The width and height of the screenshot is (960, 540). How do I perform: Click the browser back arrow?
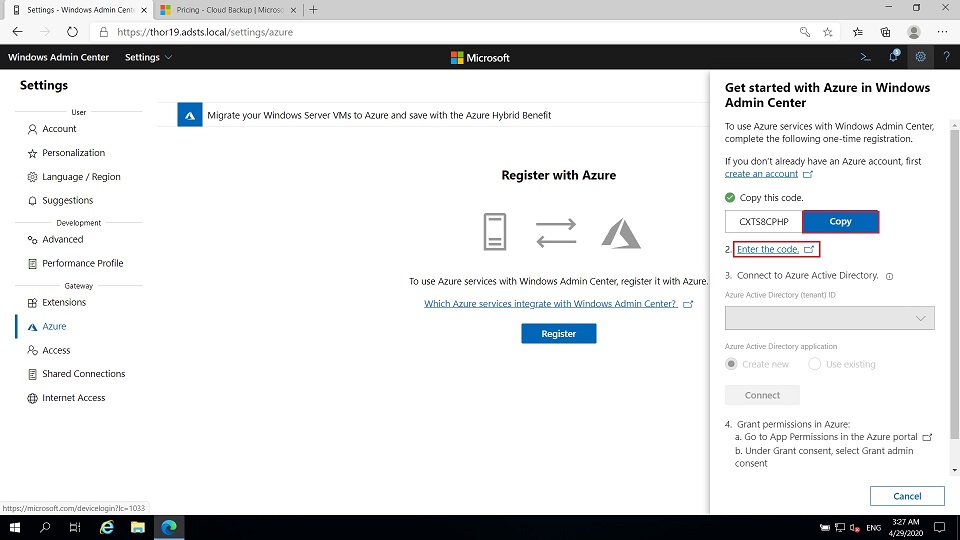point(17,32)
